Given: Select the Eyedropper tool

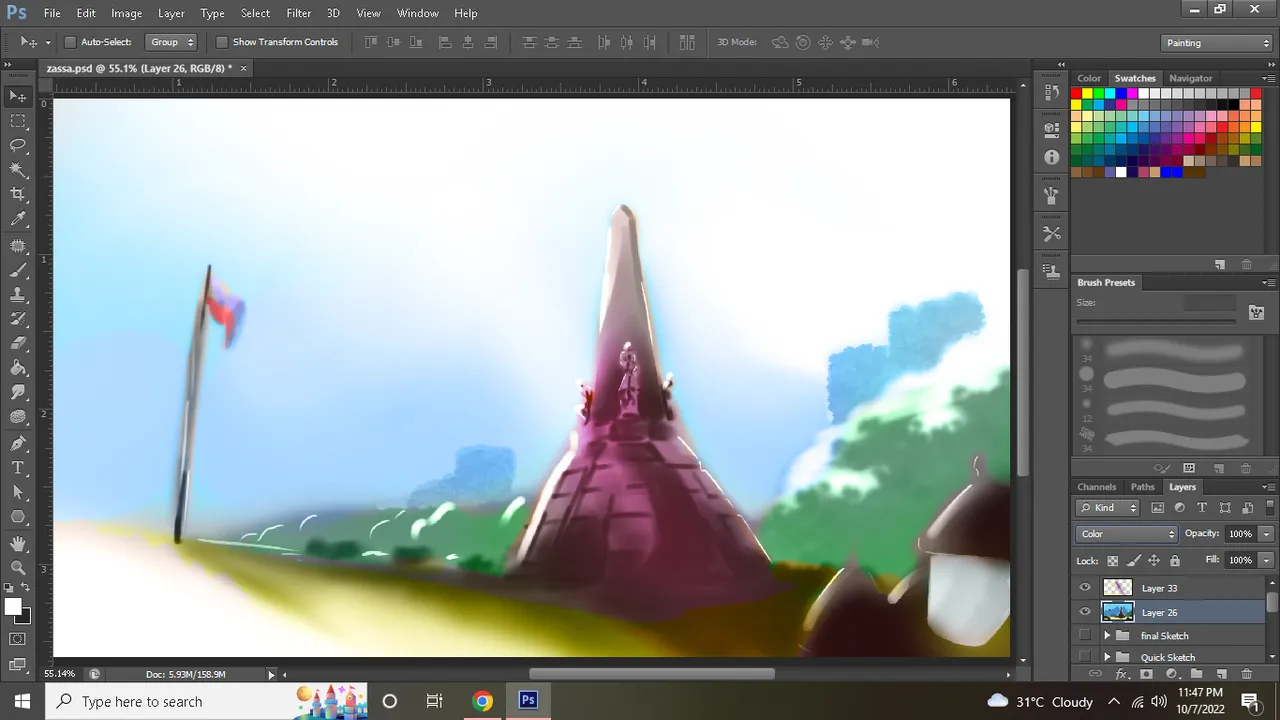Looking at the screenshot, I should point(18,220).
